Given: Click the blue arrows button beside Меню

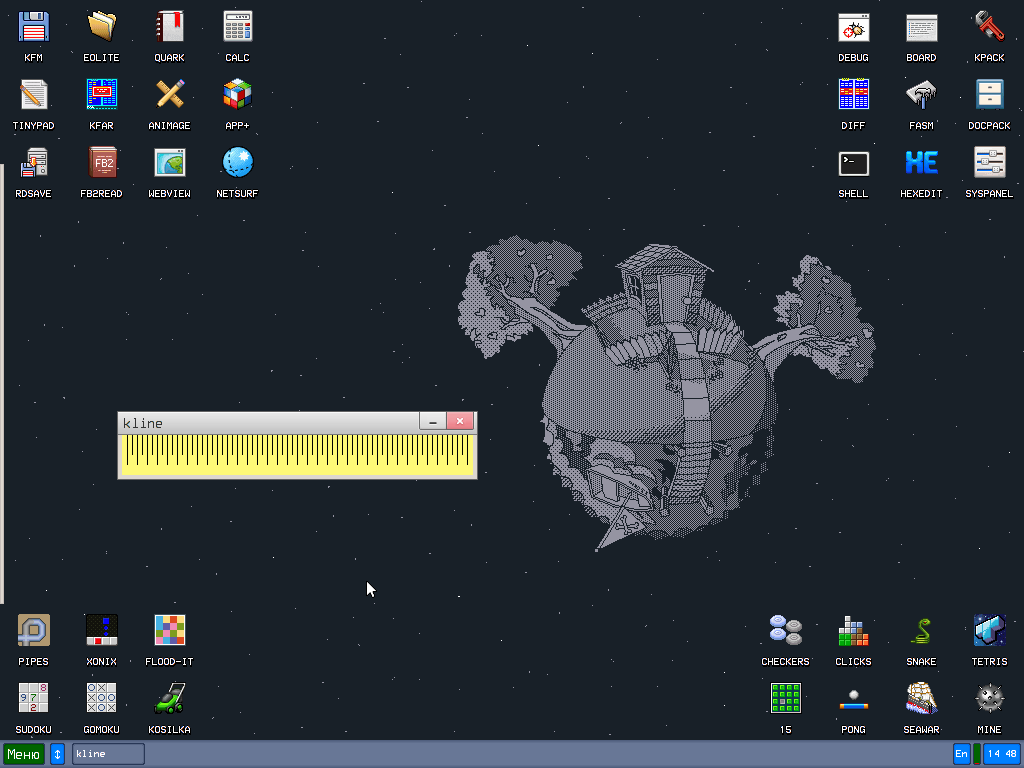Looking at the screenshot, I should tap(58, 754).
